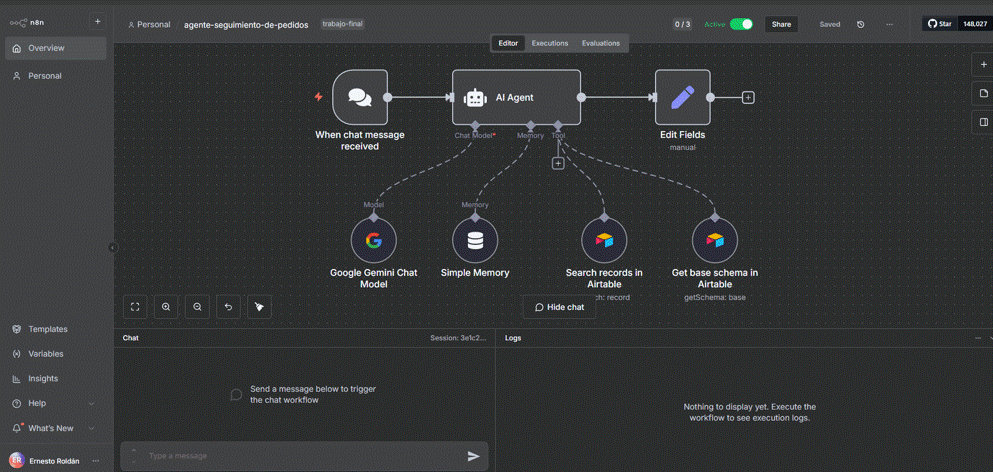
Task: Click the Share button
Action: point(781,24)
